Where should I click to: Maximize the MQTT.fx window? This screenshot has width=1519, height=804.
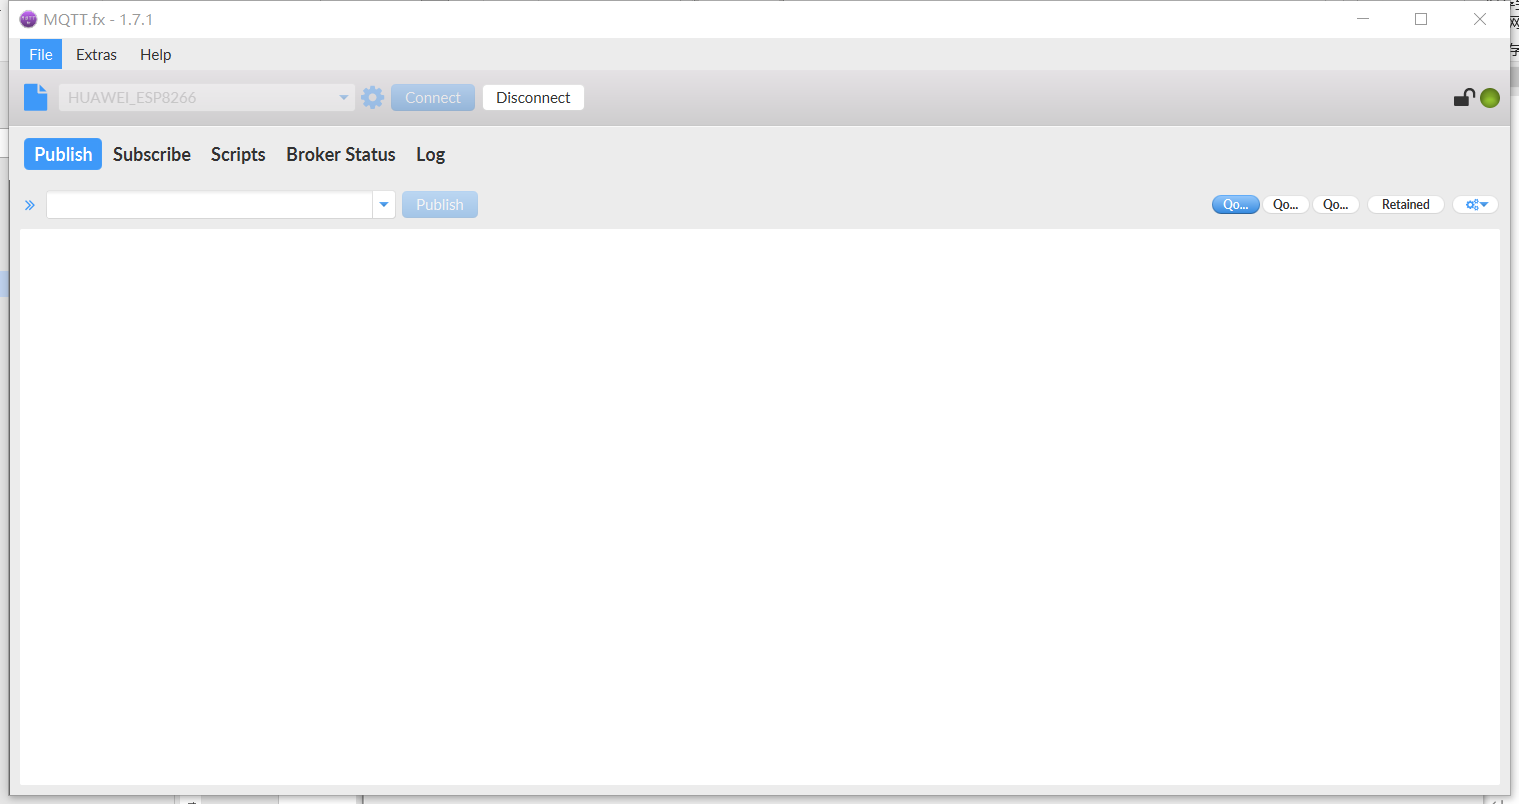point(1421,19)
